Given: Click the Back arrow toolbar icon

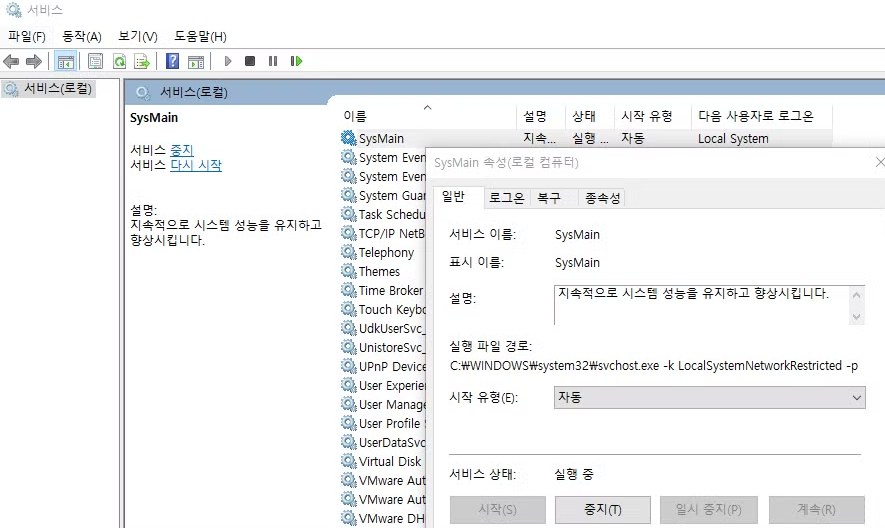Looking at the screenshot, I should tap(11, 61).
